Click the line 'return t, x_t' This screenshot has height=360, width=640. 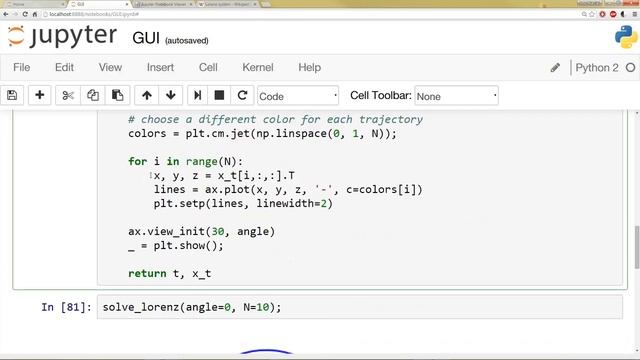[169, 273]
